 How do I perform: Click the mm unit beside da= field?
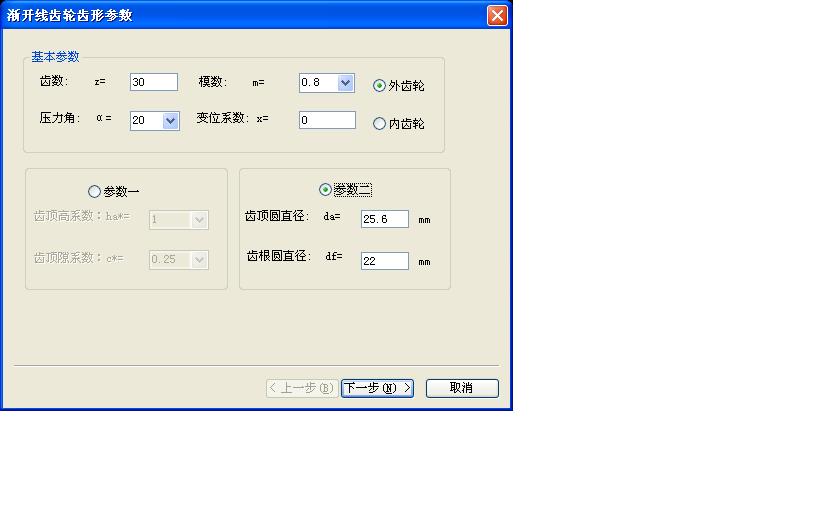point(424,220)
